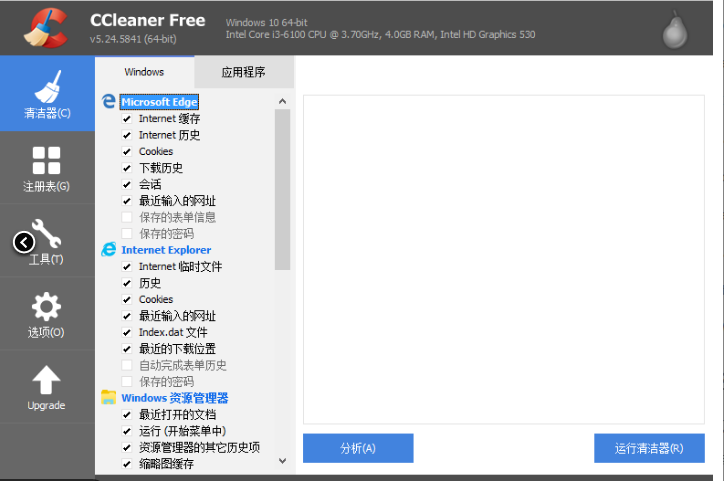
Task: Uncheck Internet Explorer 历史 checkbox
Action: 127,283
